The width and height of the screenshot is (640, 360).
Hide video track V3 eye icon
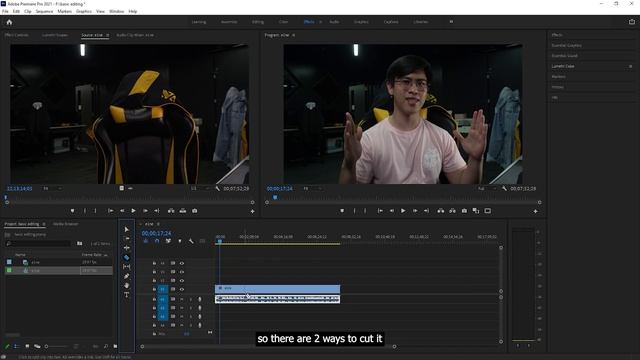(x=182, y=272)
